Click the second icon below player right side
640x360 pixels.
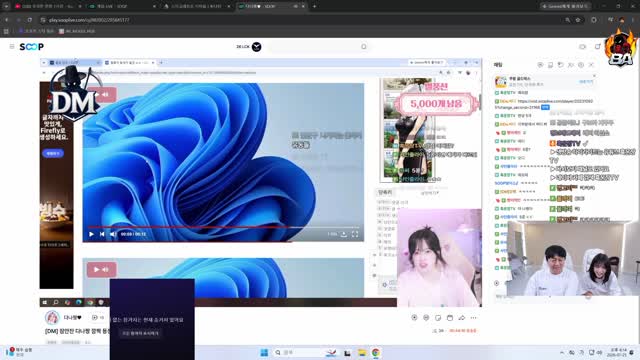pyautogui.click(x=426, y=318)
